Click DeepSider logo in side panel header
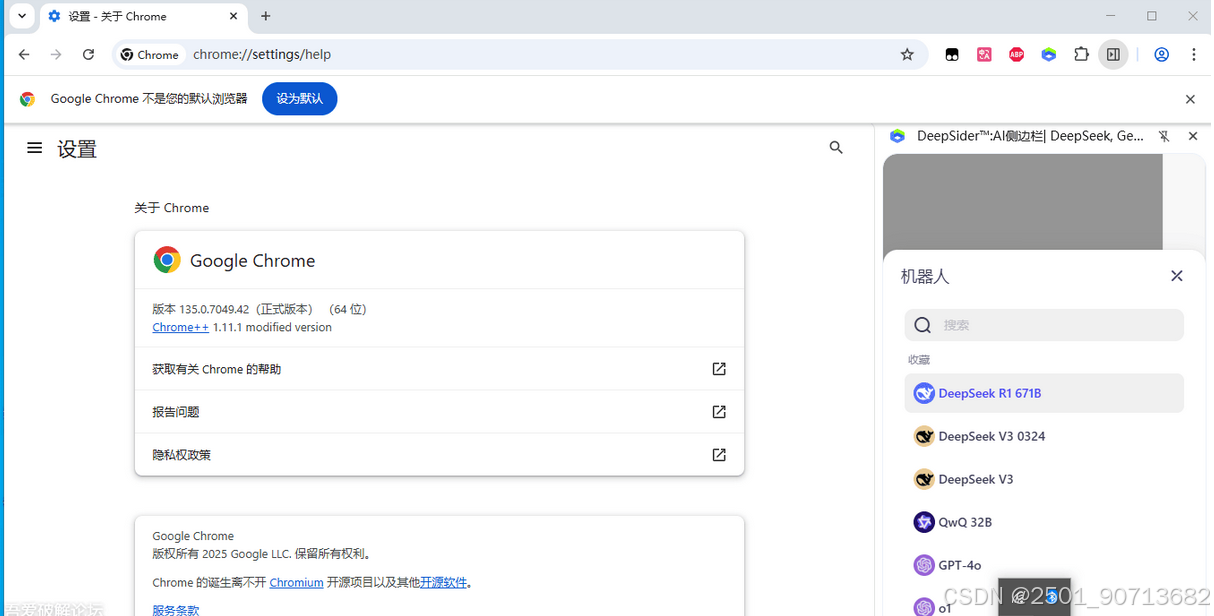 click(897, 136)
